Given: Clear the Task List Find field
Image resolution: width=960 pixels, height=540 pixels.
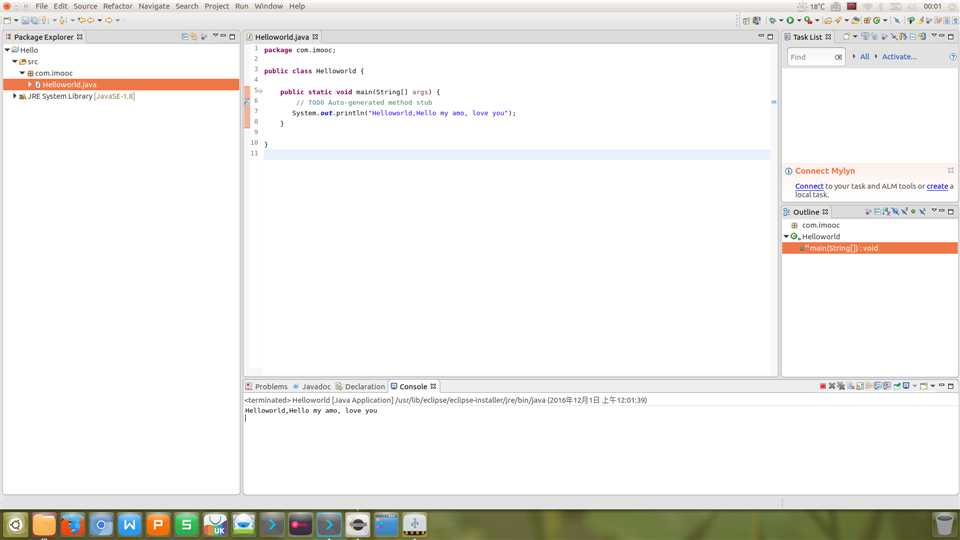Looking at the screenshot, I should (x=838, y=57).
